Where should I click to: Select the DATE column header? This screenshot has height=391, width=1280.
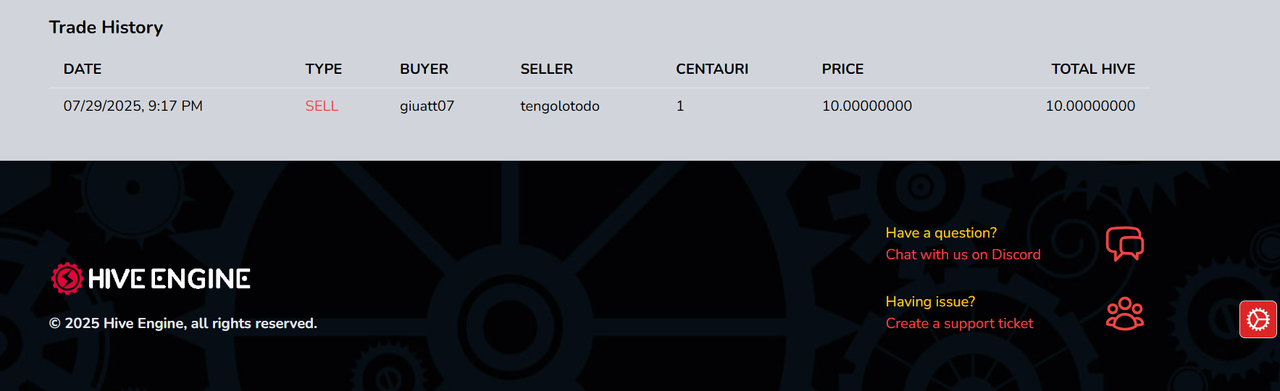pyautogui.click(x=83, y=69)
